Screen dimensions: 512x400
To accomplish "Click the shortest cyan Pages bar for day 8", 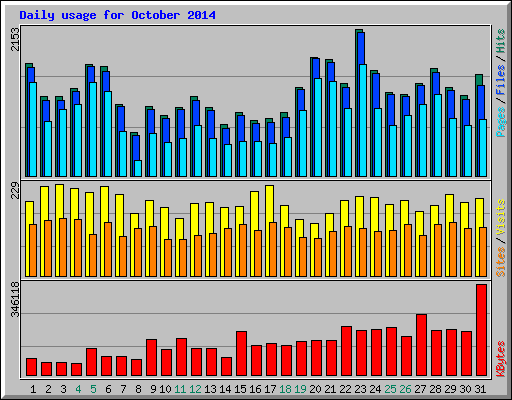I will click(x=138, y=168).
